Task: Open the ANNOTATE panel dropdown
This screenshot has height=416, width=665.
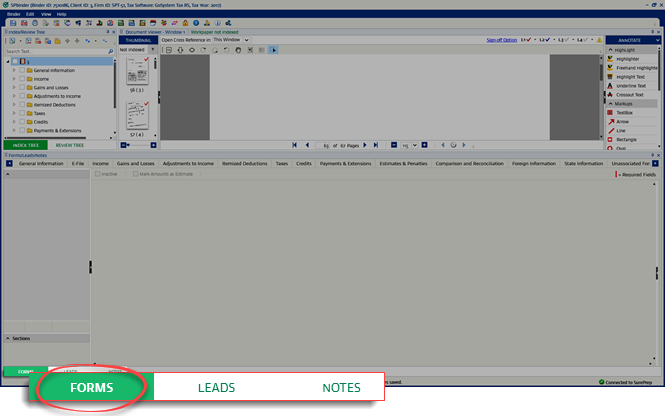Action: [657, 40]
